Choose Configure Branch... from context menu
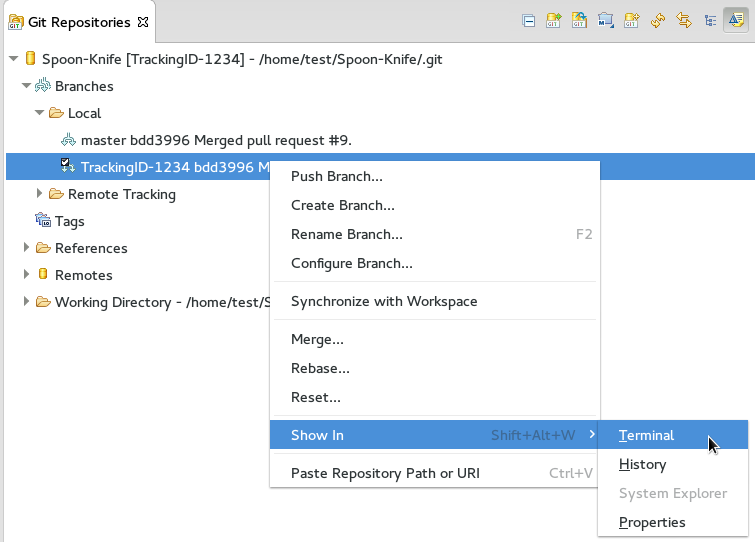 pos(435,263)
